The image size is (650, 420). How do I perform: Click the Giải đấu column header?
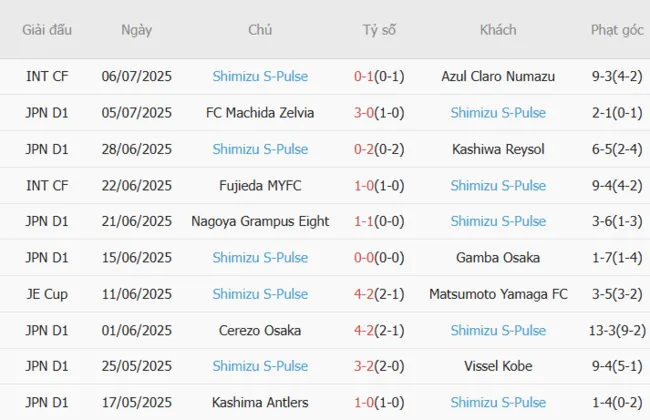pyautogui.click(x=47, y=30)
